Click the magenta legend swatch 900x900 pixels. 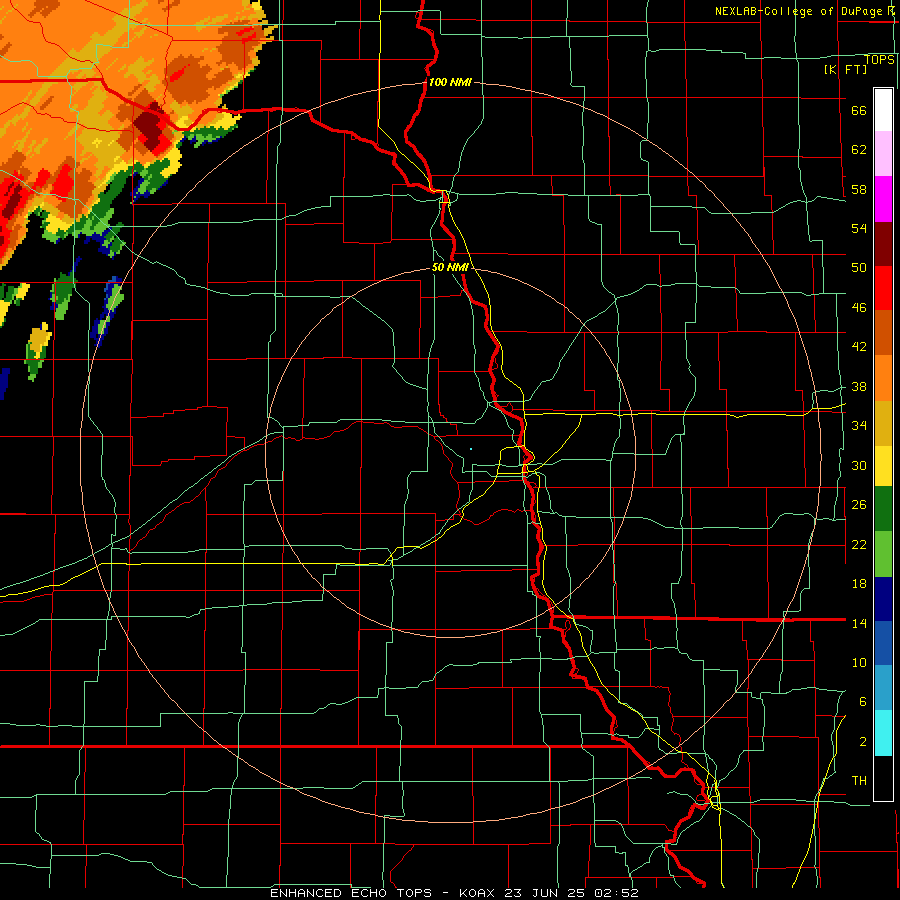[883, 199]
